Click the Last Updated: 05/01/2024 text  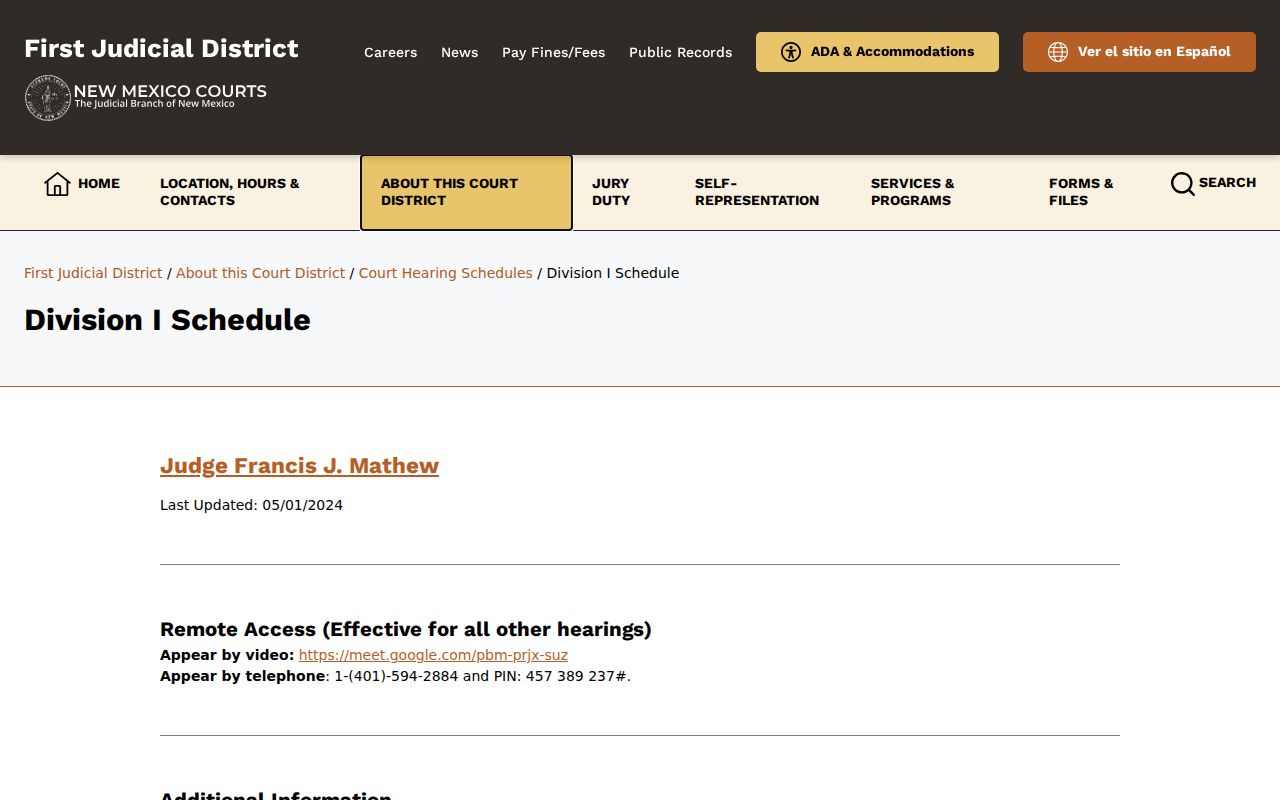[251, 505]
